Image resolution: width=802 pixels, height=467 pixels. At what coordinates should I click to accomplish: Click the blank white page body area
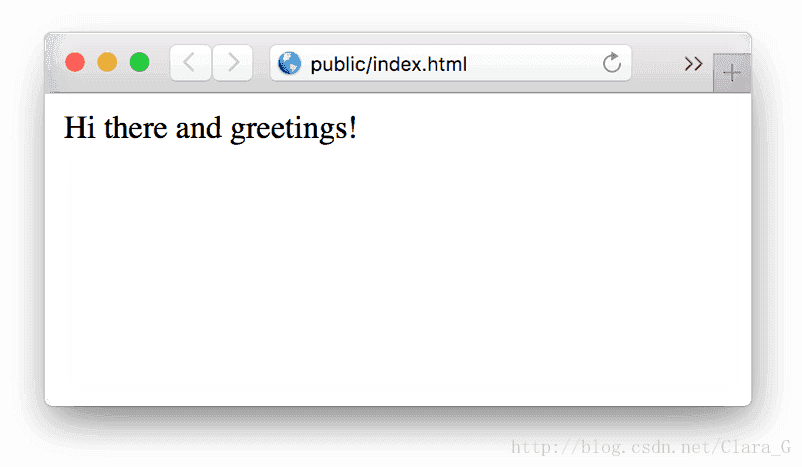(x=398, y=271)
